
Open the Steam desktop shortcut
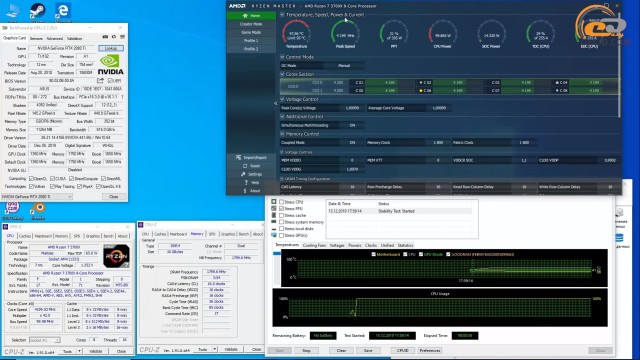(x=37, y=11)
